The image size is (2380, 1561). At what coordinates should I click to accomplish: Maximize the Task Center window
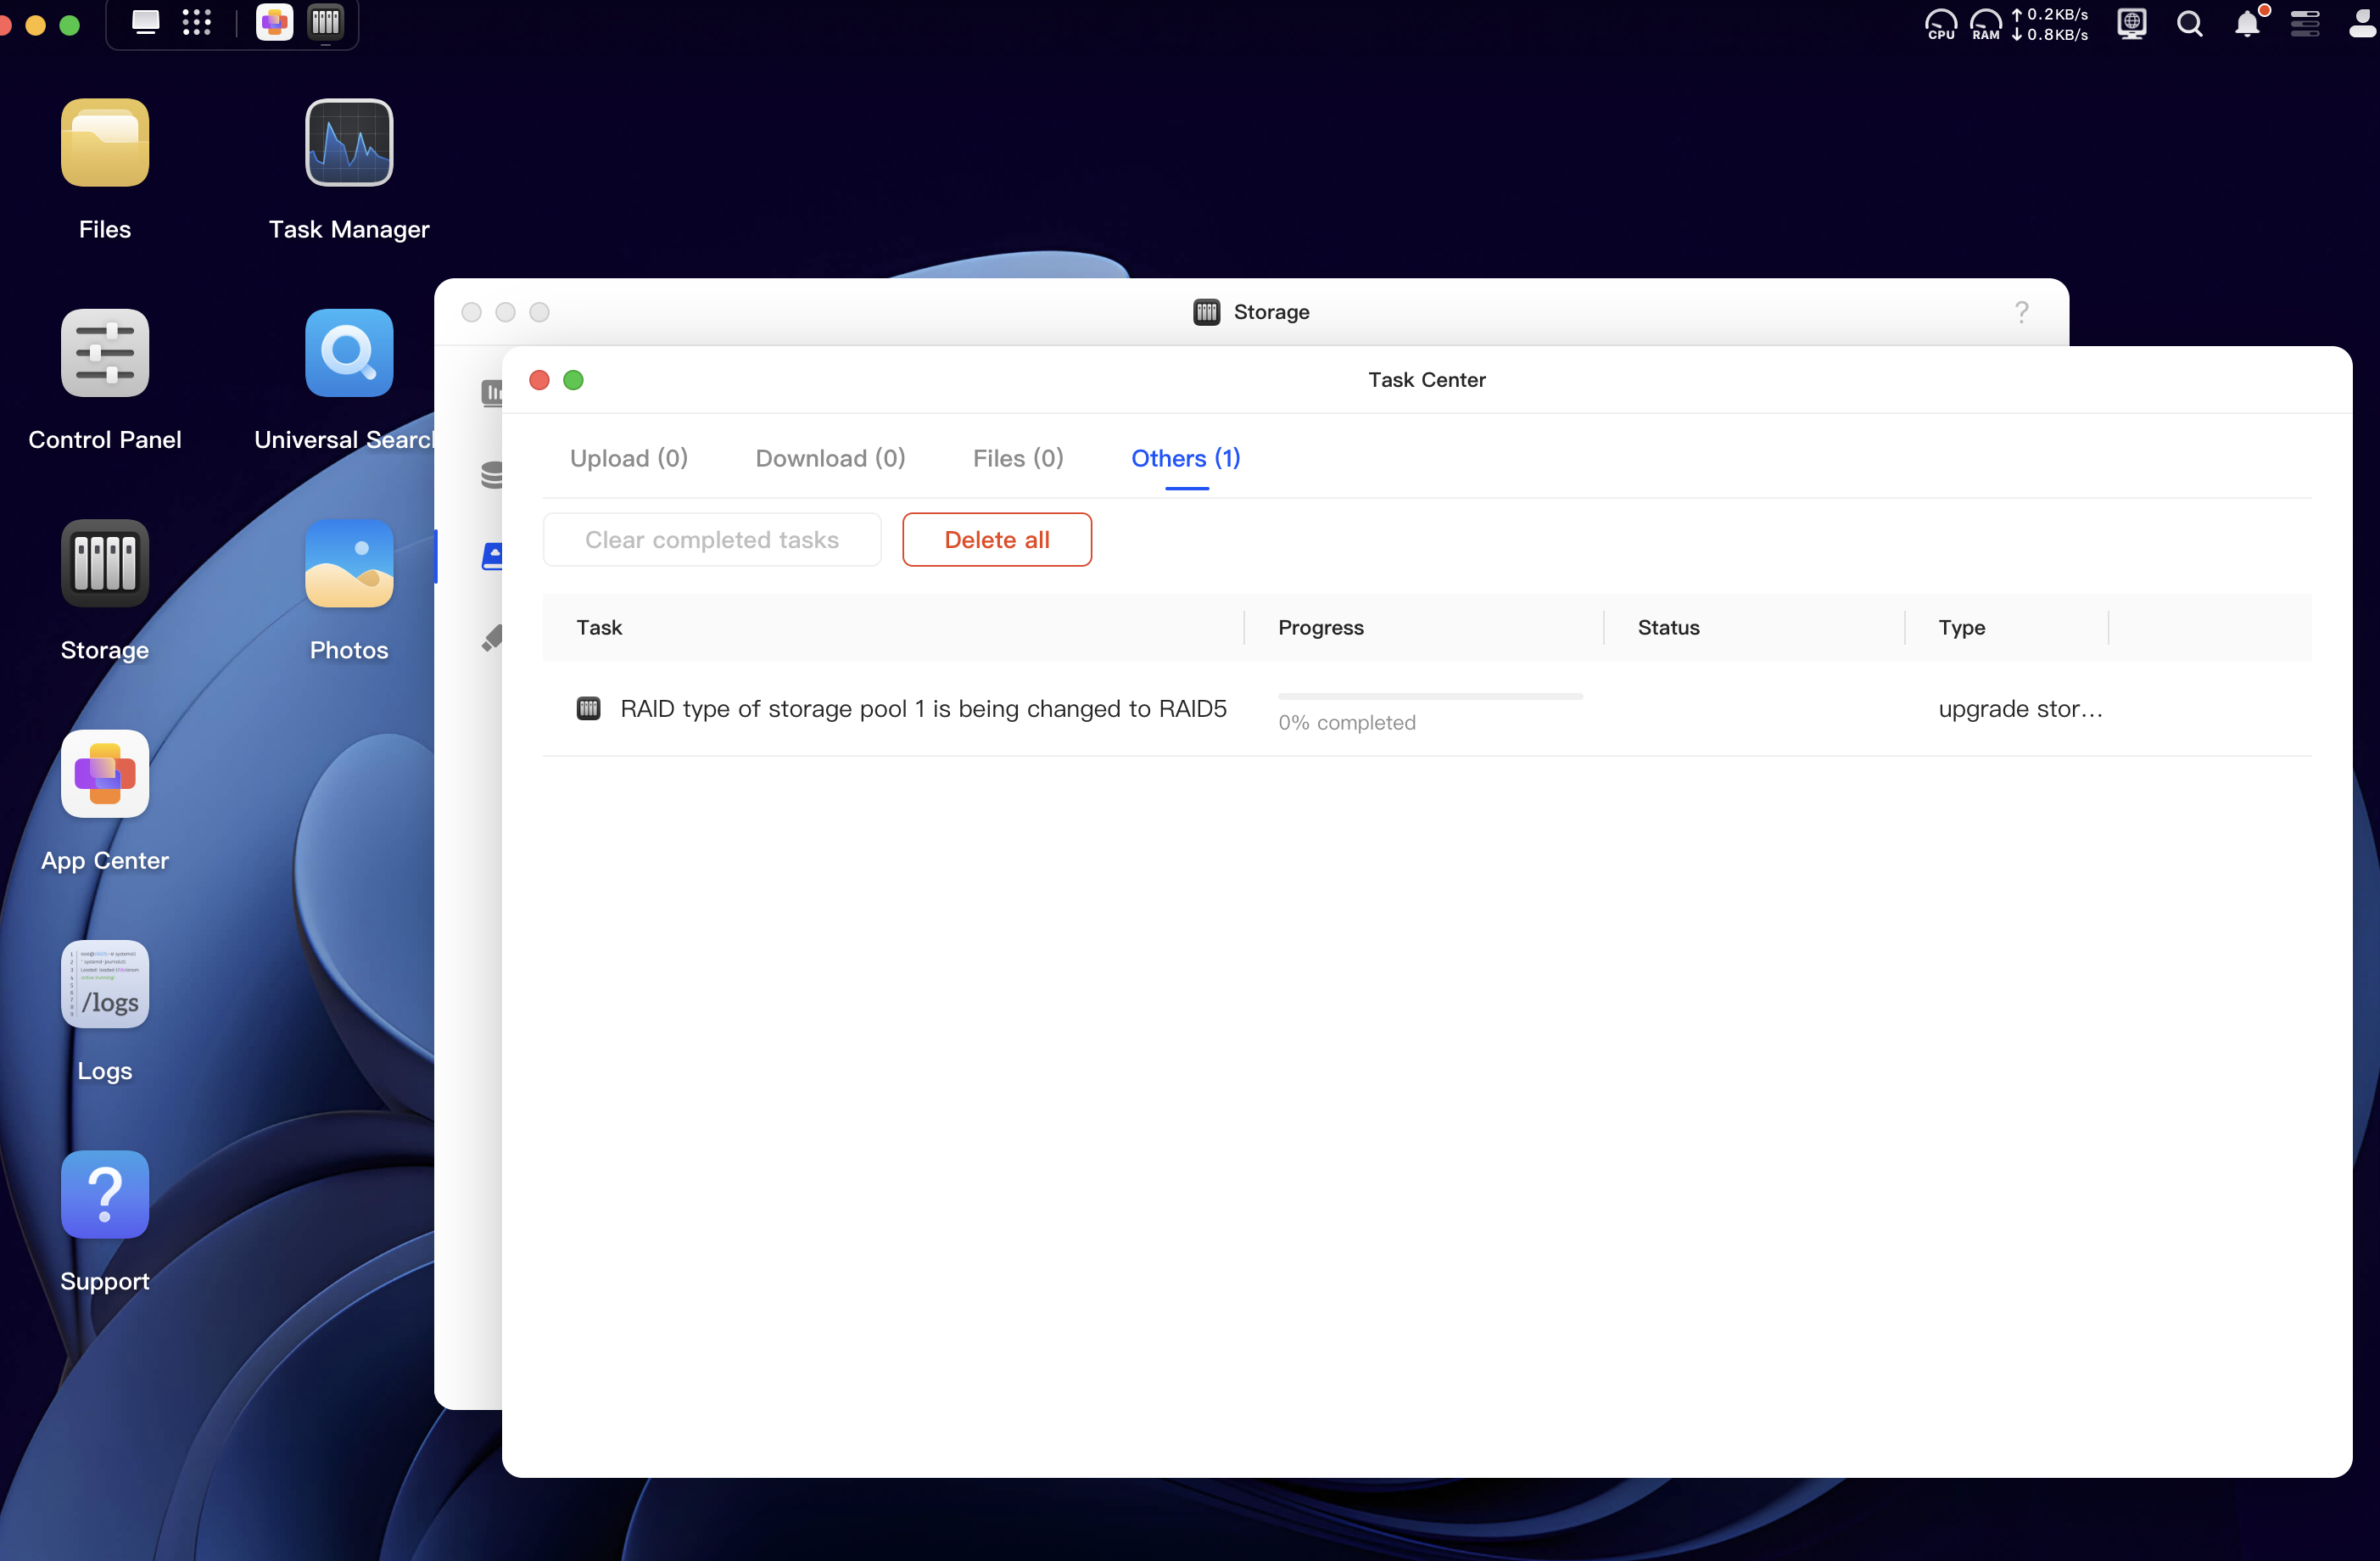click(573, 380)
